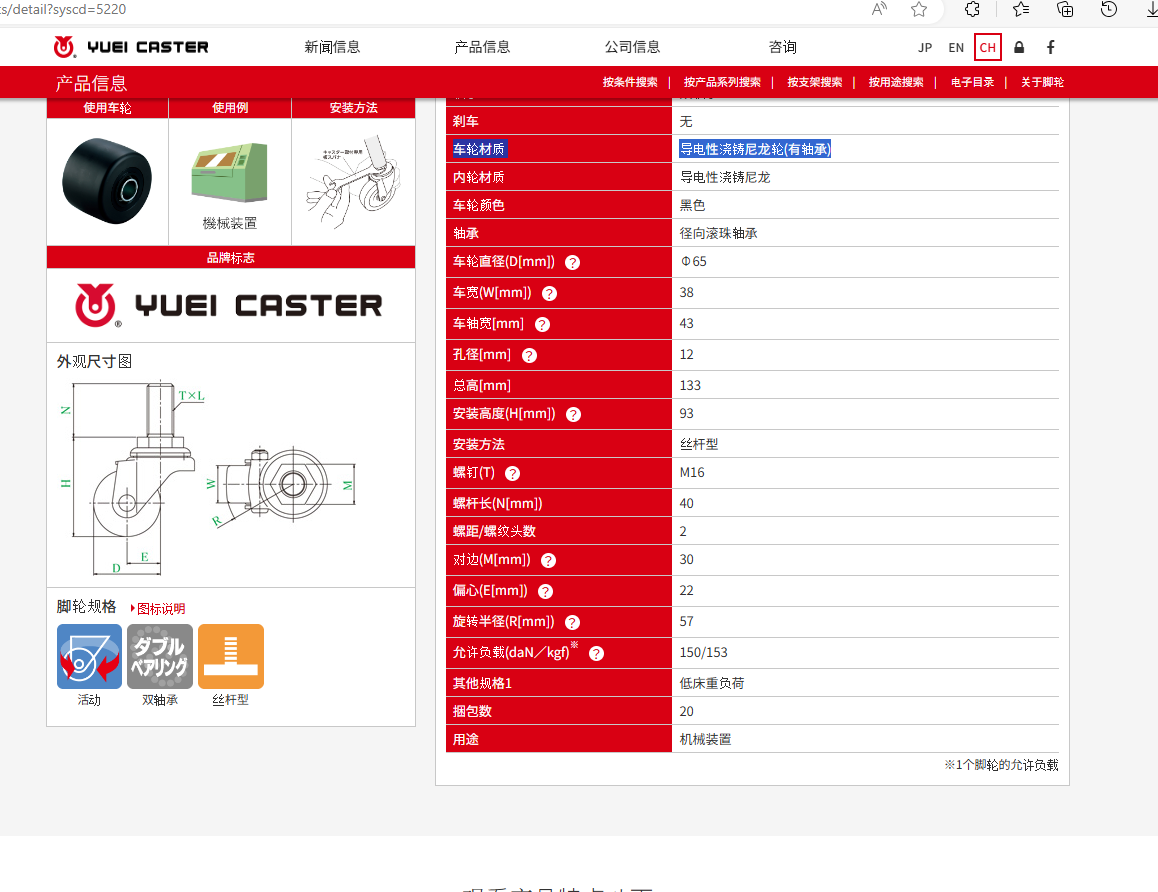Click the YUEI CASTER logo
Screen dimensions: 1158x892
(131, 46)
